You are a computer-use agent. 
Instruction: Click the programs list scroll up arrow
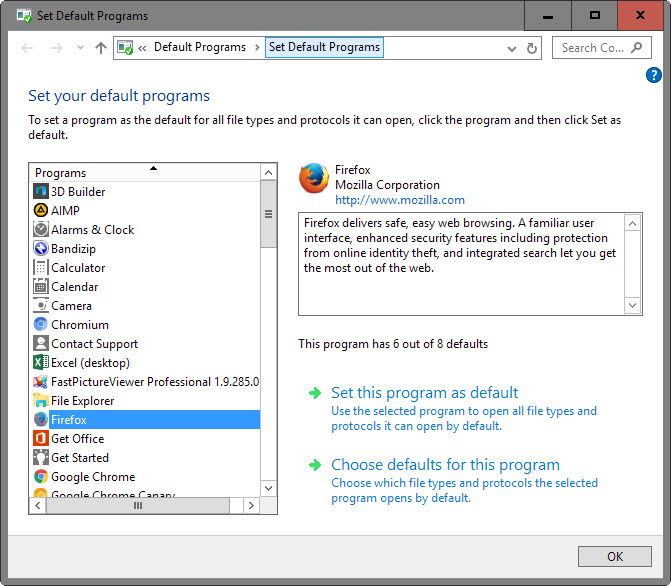(268, 173)
